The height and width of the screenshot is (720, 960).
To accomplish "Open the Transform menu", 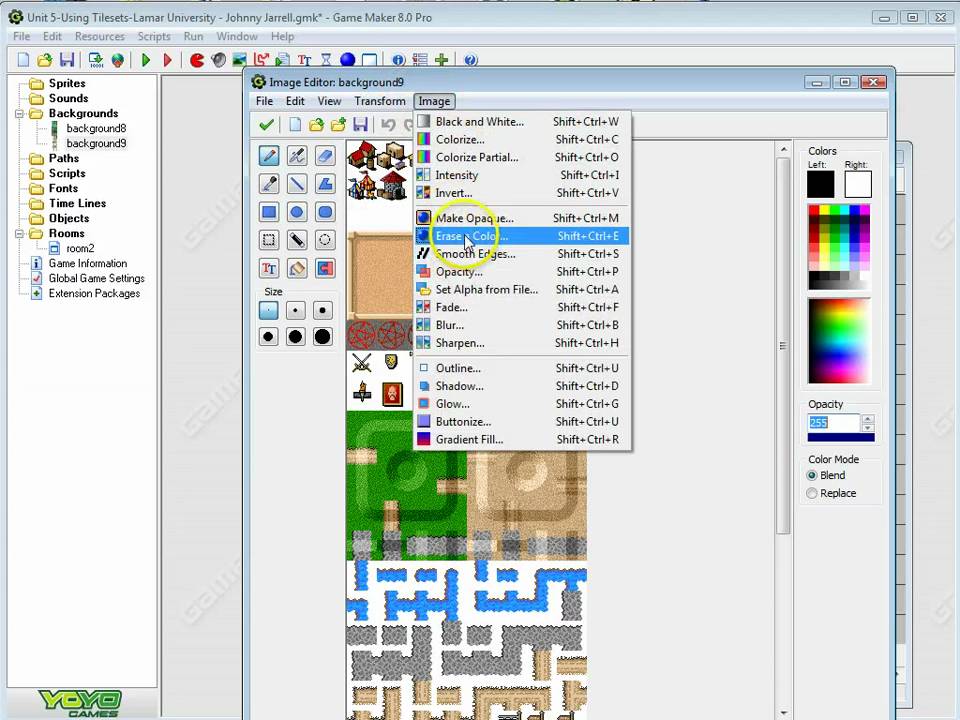I will coord(380,102).
